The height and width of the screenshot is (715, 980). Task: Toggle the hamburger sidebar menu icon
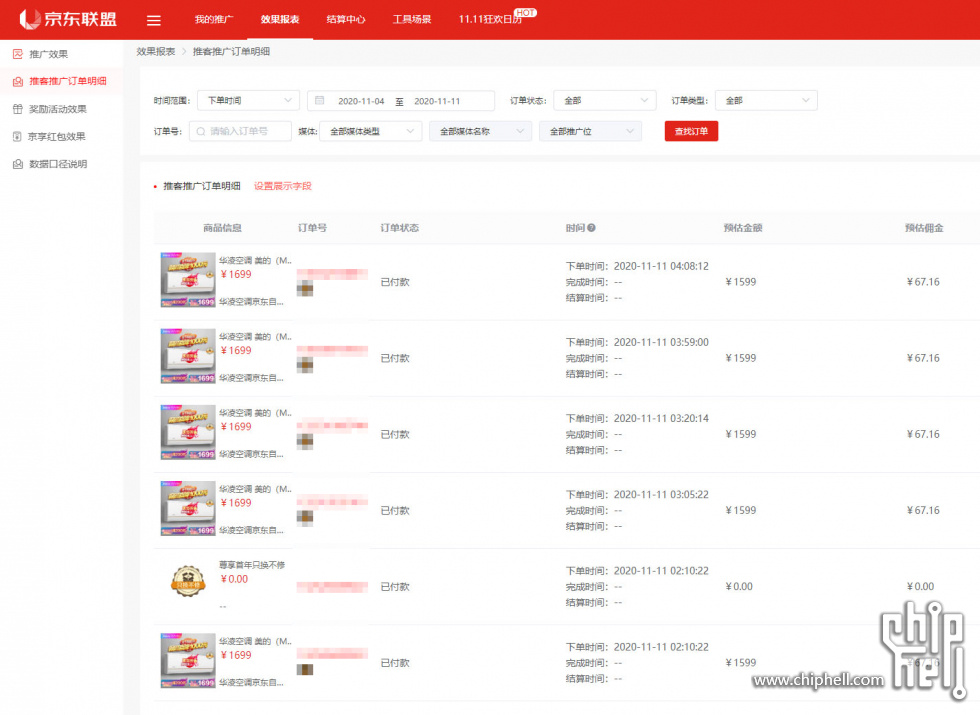click(154, 21)
